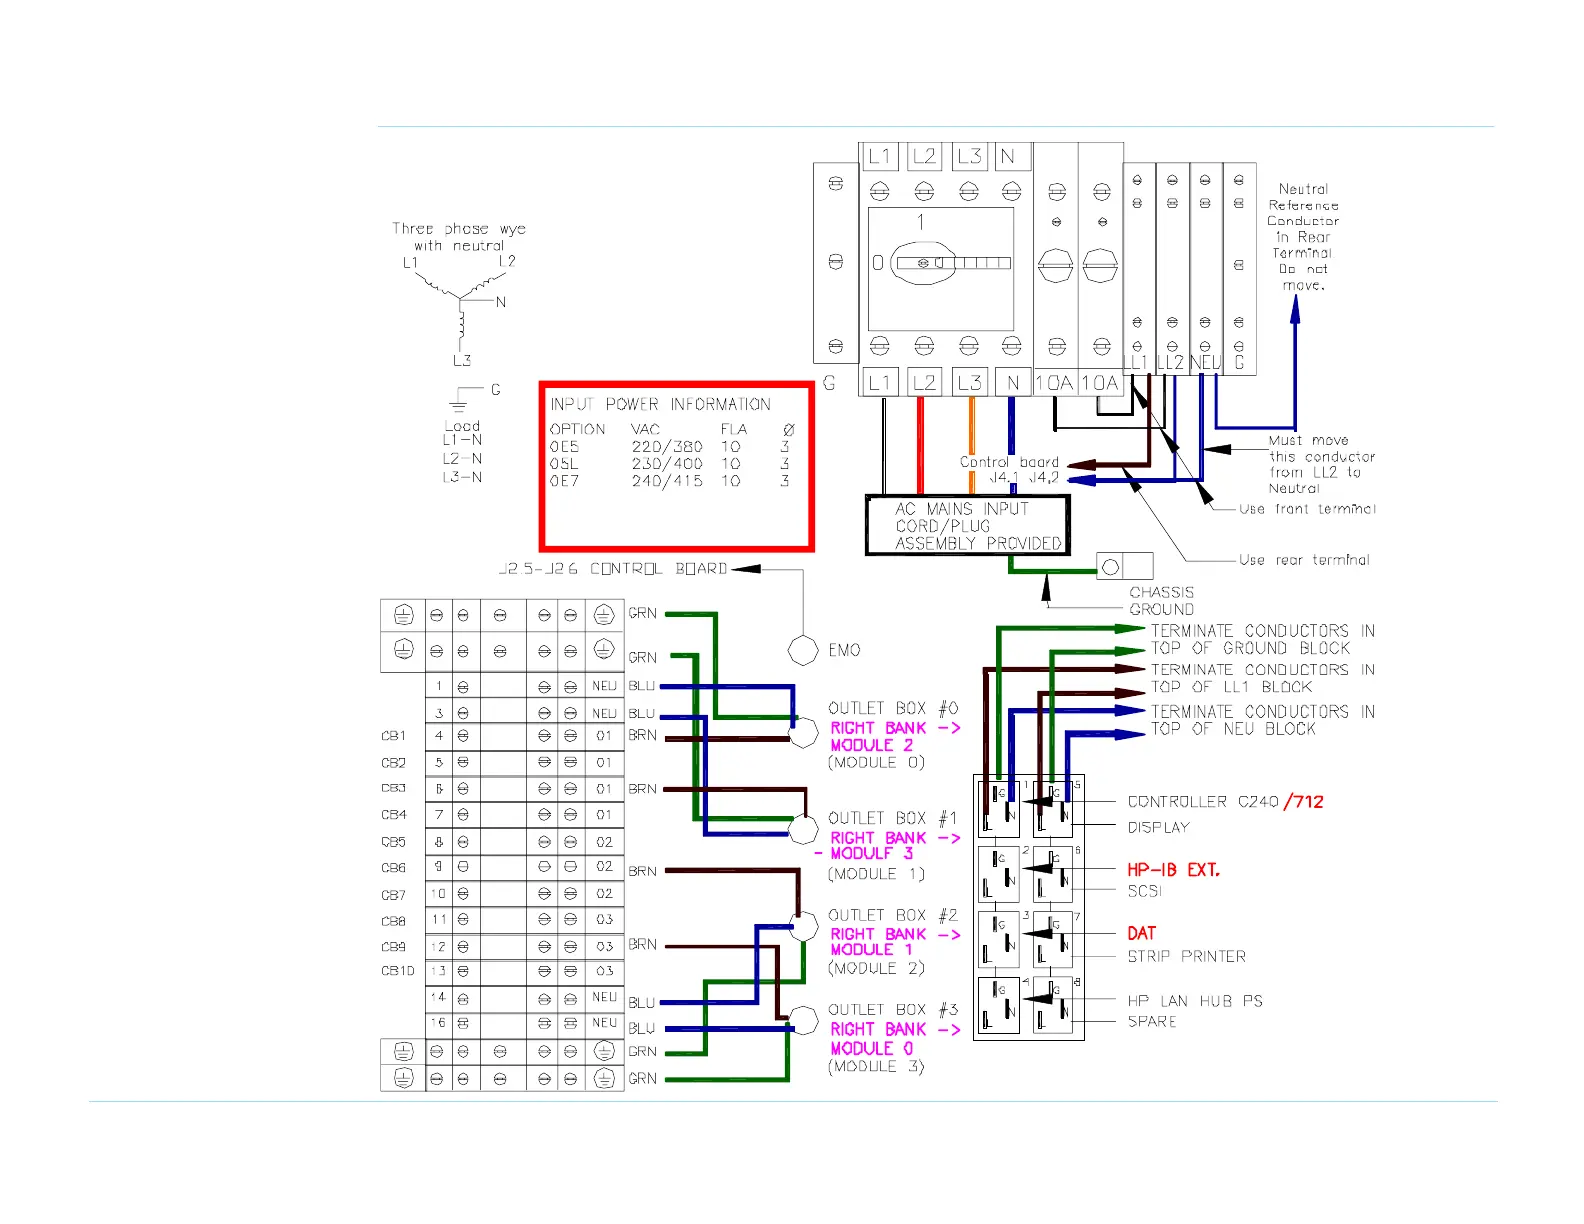The width and height of the screenshot is (1584, 1224).
Task: Click the octagon symbol for Outlet Box #2
Action: point(803,926)
